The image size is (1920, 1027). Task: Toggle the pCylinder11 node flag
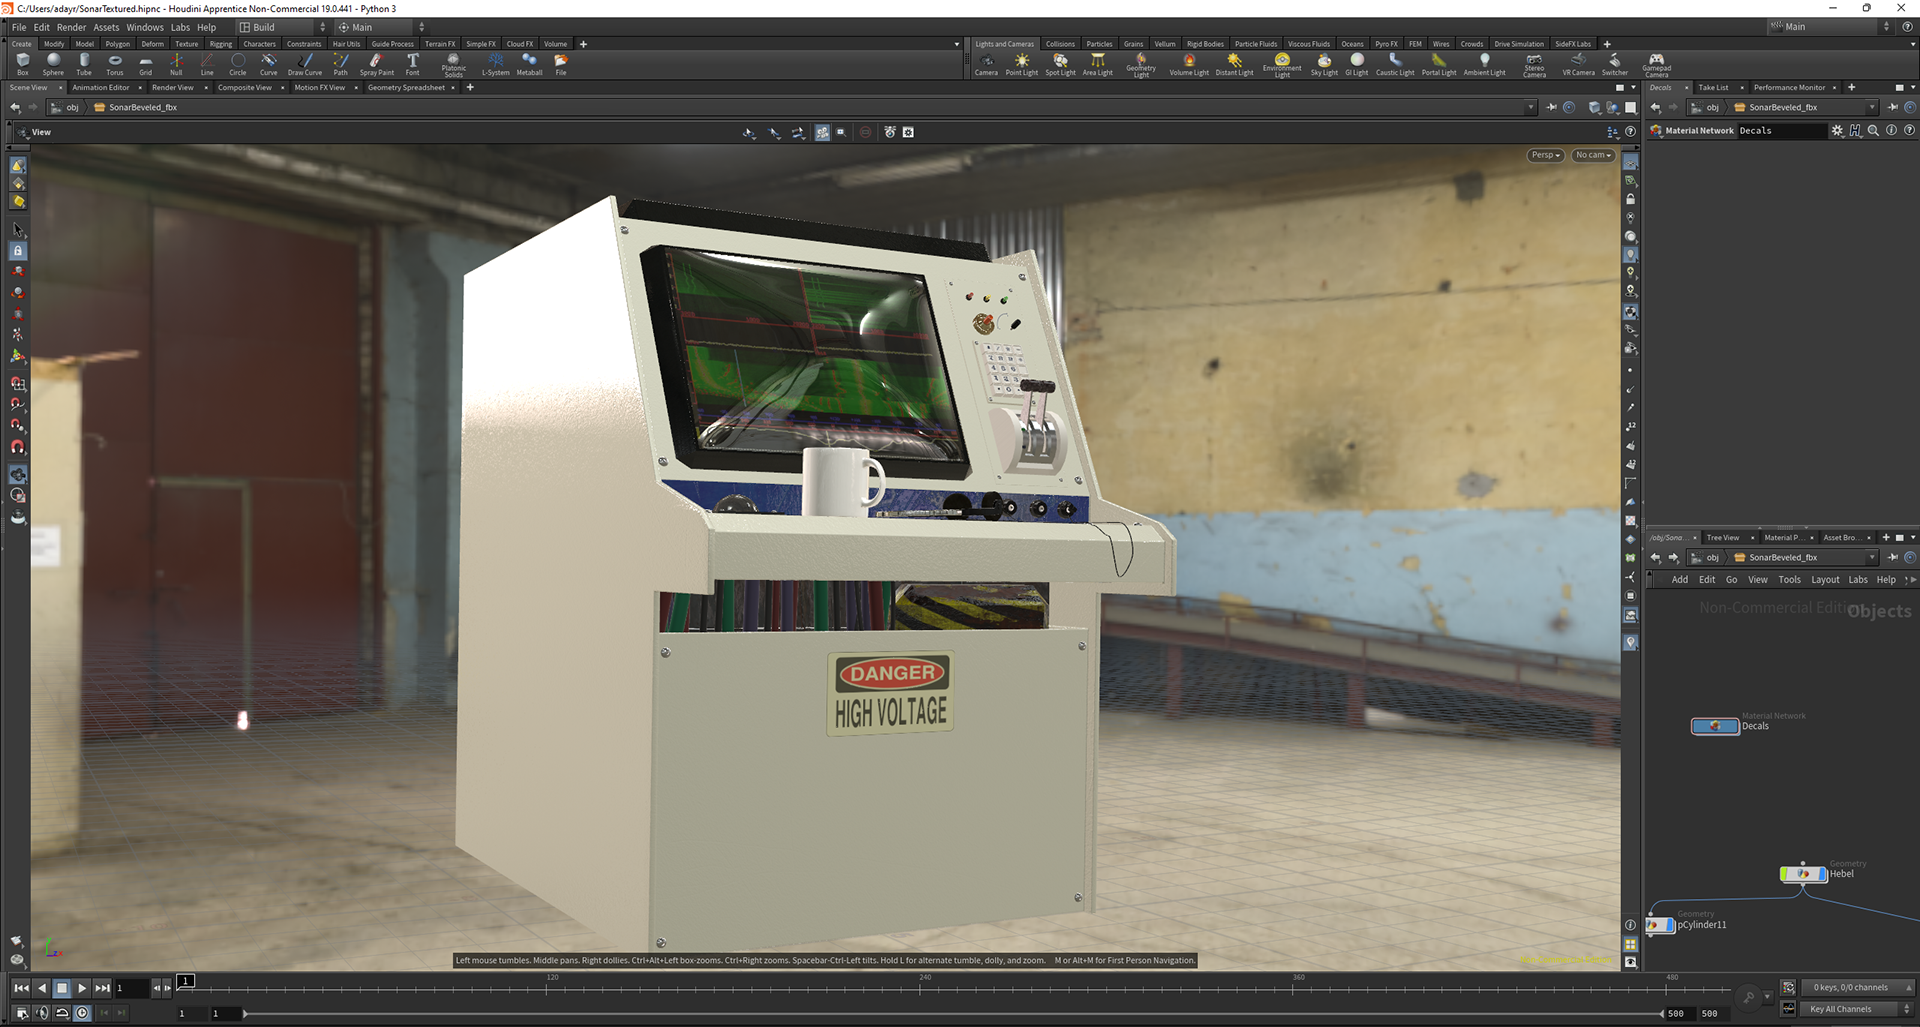tap(1671, 925)
